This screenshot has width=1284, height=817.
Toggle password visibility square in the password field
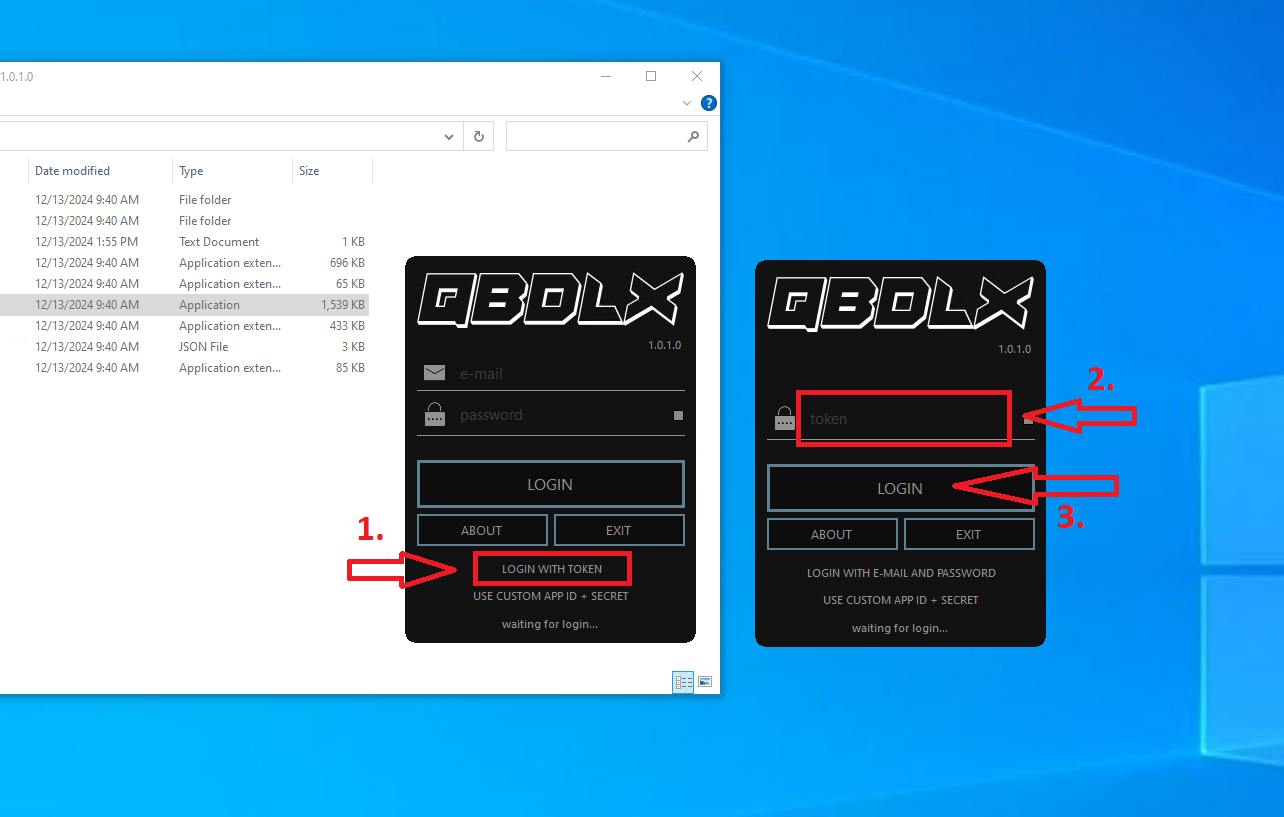[x=678, y=415]
